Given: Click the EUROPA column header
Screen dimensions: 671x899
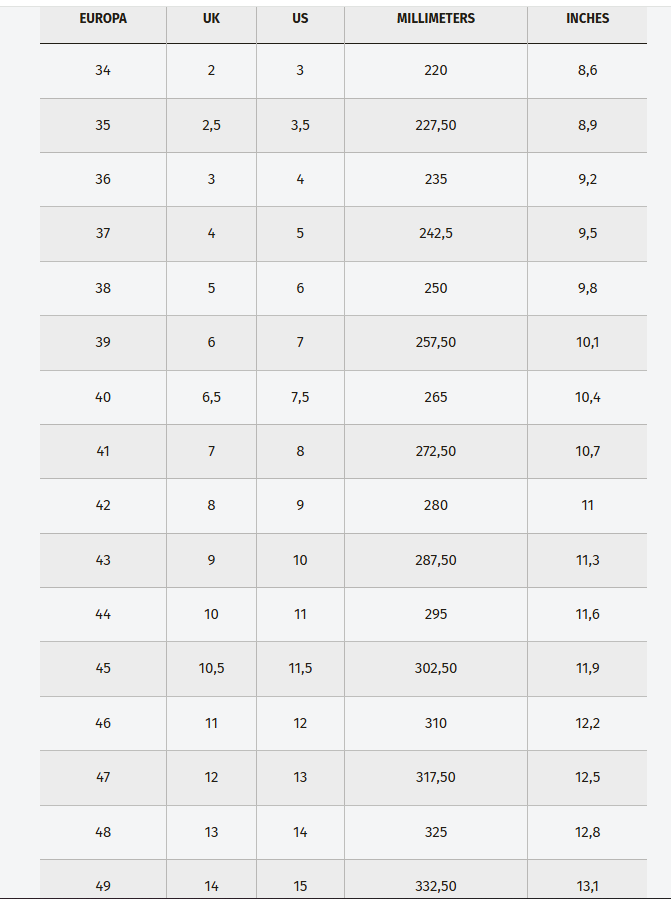Looking at the screenshot, I should pyautogui.click(x=103, y=19).
